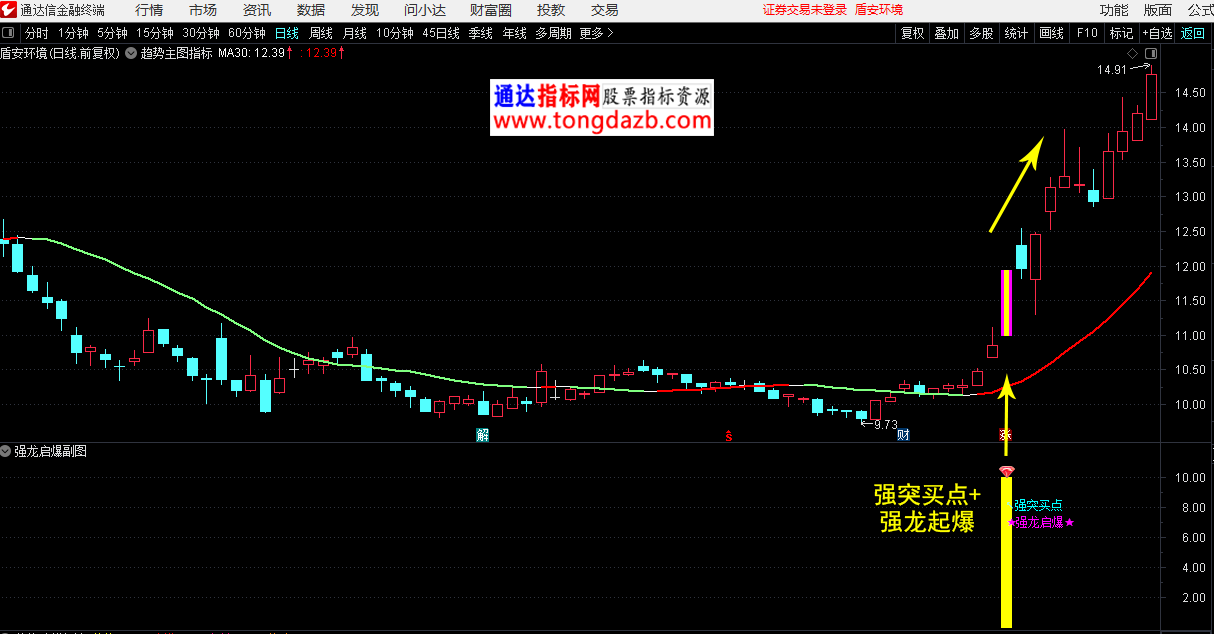Image resolution: width=1214 pixels, height=634 pixels.
Task: Switch to the 30分钟 period tab
Action: point(200,33)
